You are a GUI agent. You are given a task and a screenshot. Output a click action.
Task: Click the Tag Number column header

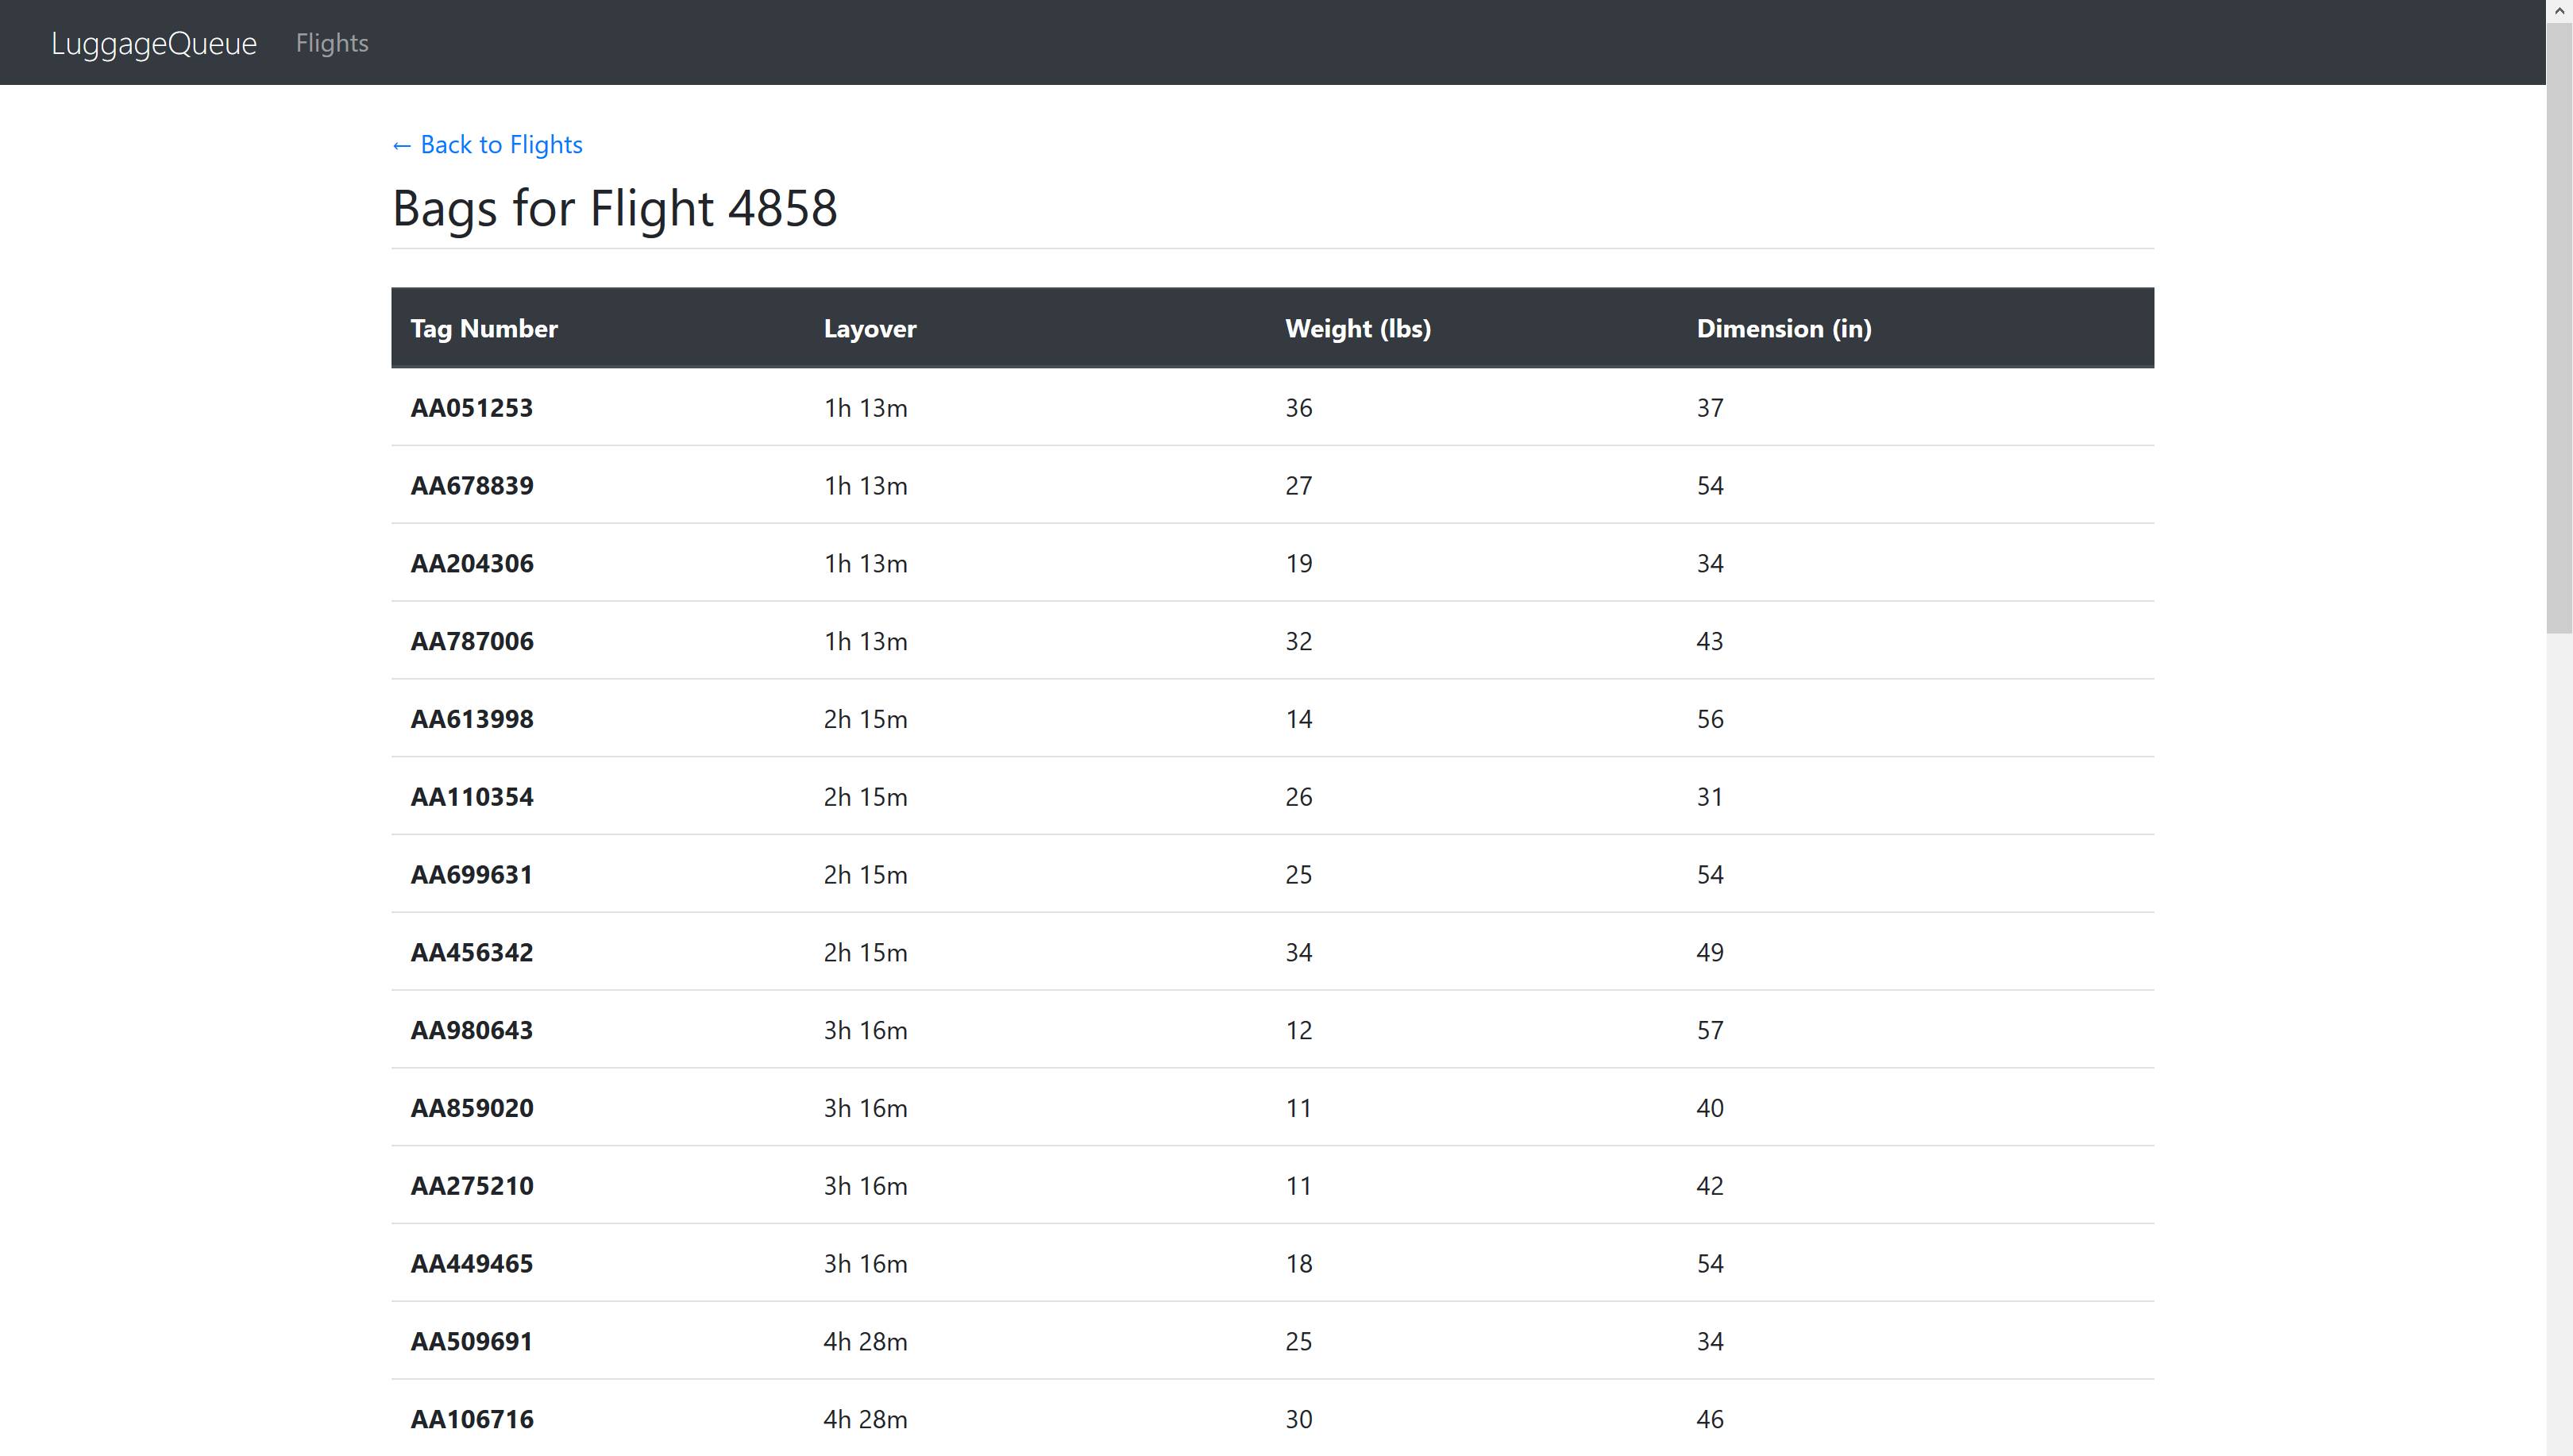pyautogui.click(x=484, y=329)
